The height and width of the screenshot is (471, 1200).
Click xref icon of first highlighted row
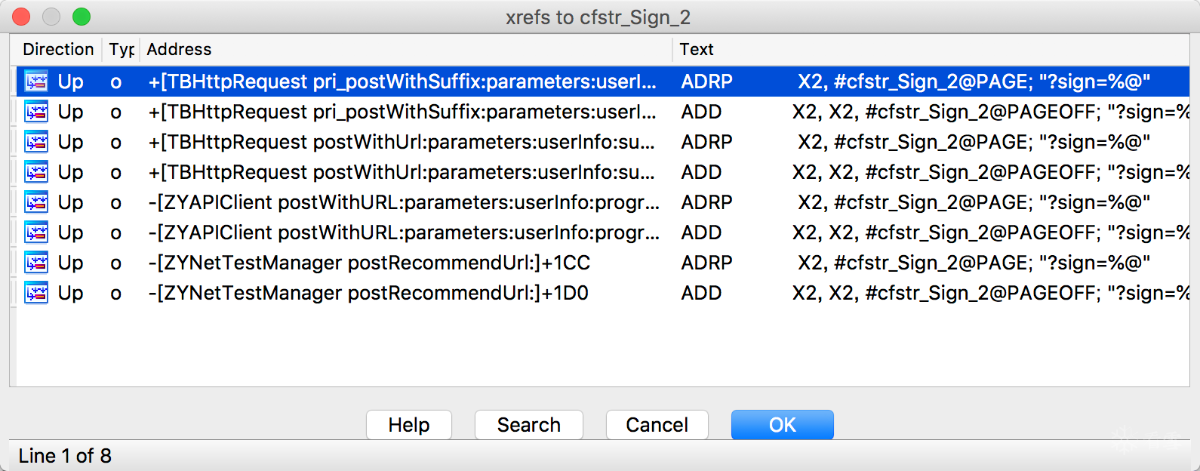36,82
